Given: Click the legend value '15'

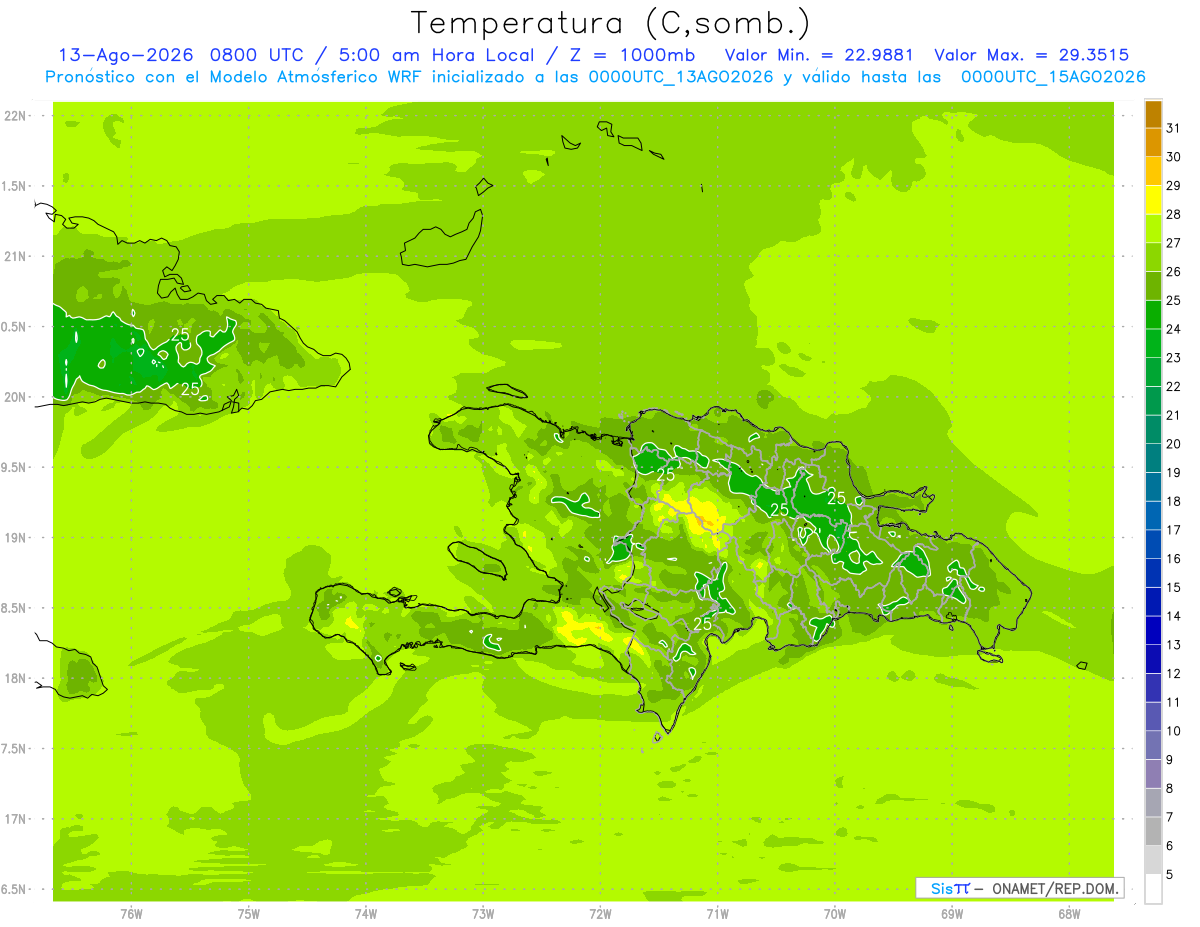Looking at the screenshot, I should pos(1174,588).
